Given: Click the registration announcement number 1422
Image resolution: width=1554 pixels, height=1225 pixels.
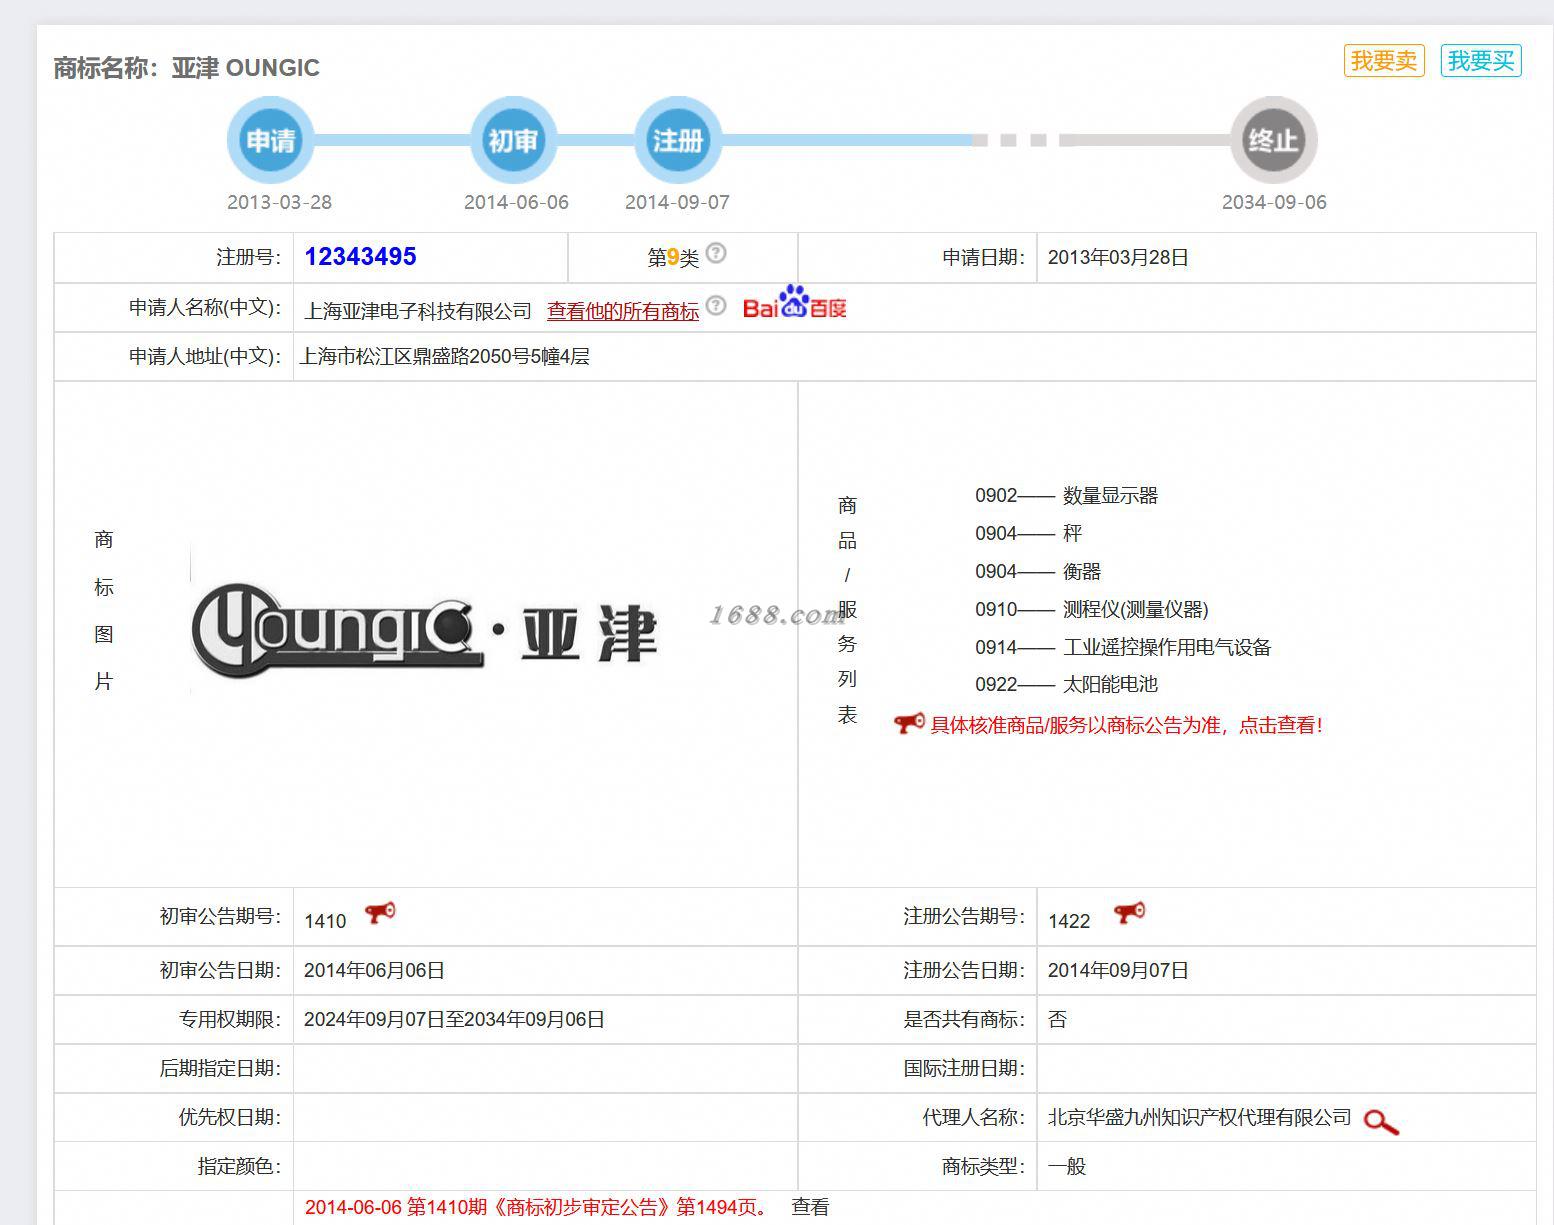Looking at the screenshot, I should click(x=1069, y=921).
